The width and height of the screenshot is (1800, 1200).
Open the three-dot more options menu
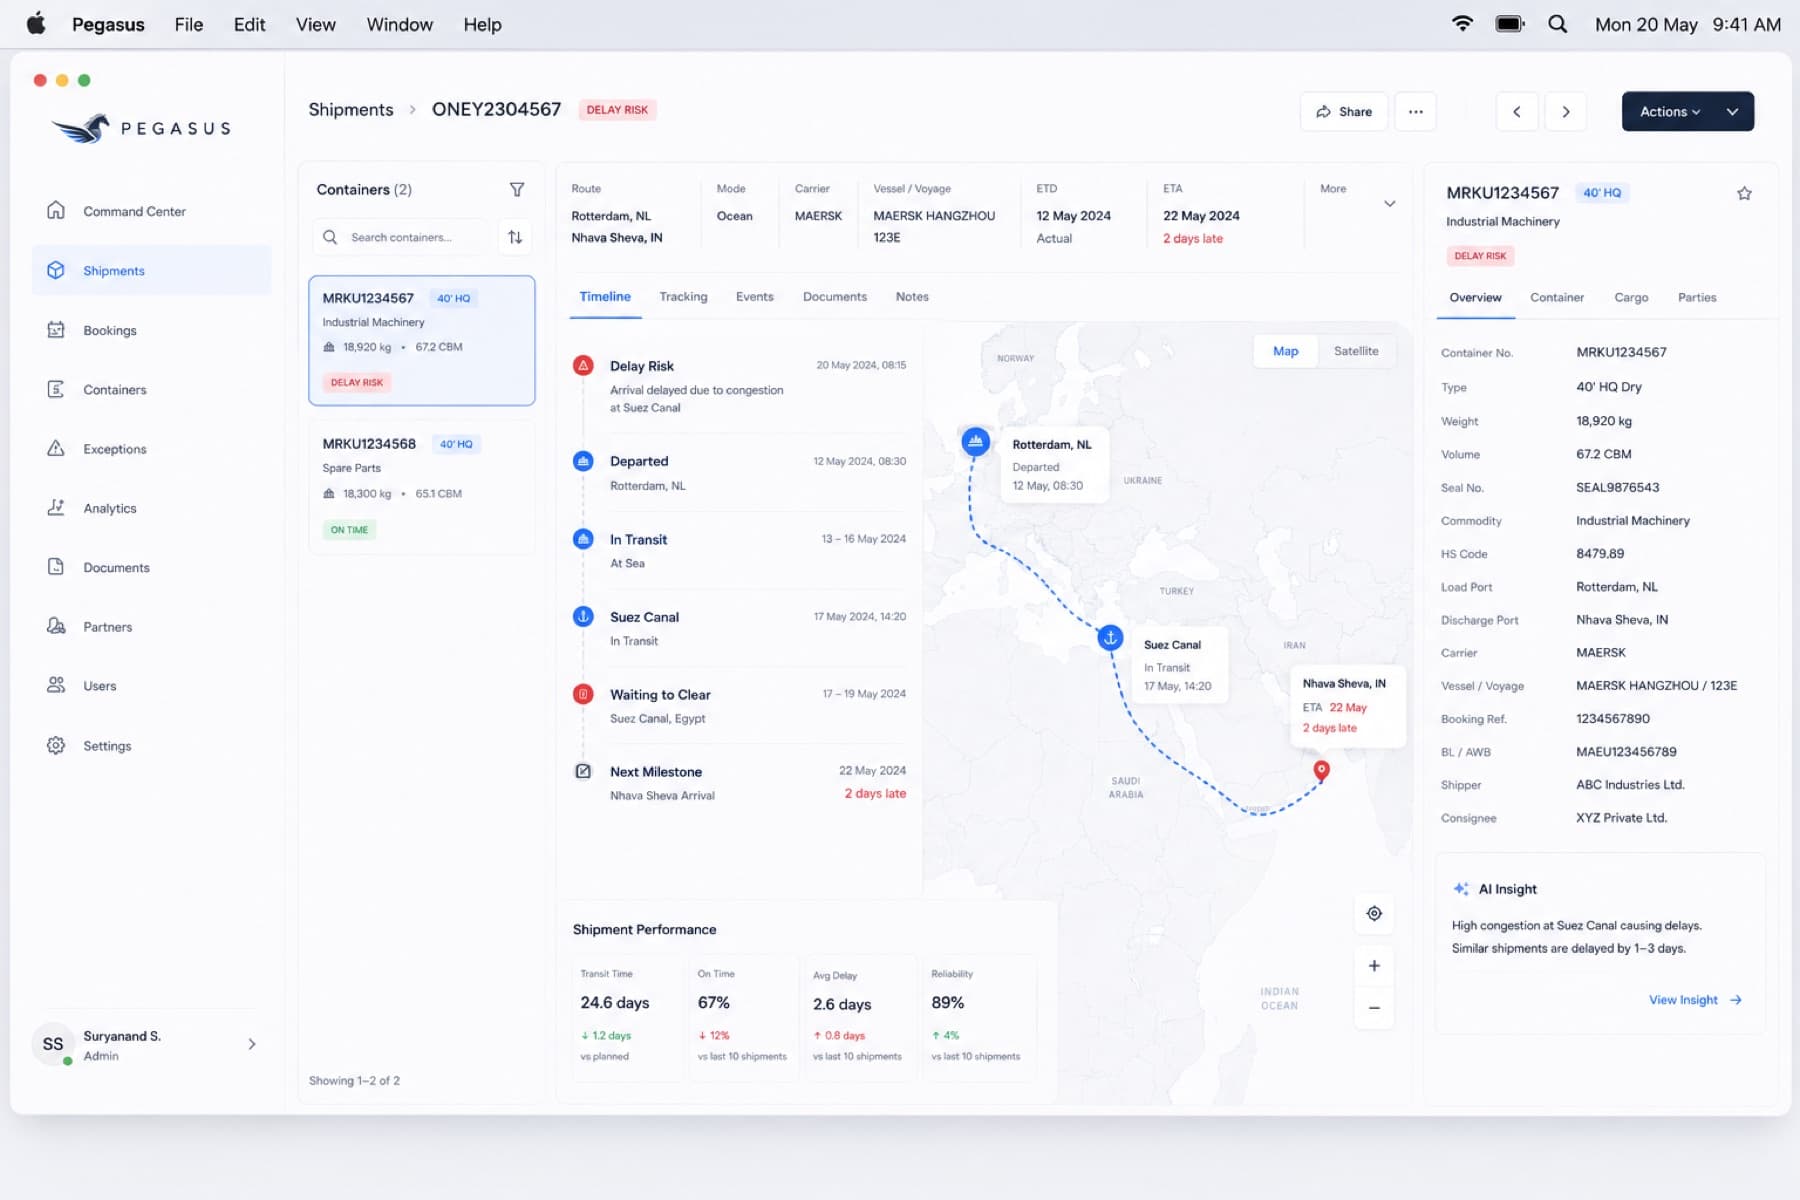pos(1415,112)
